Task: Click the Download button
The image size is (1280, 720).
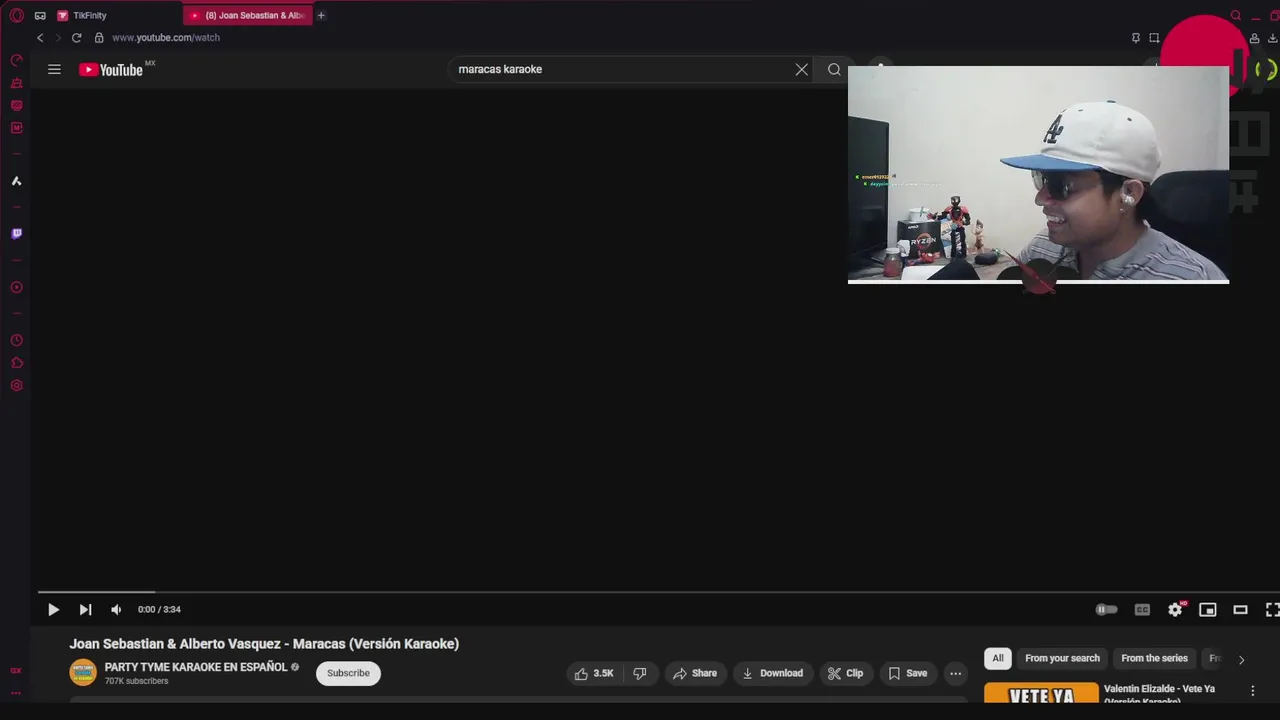Action: 772,673
